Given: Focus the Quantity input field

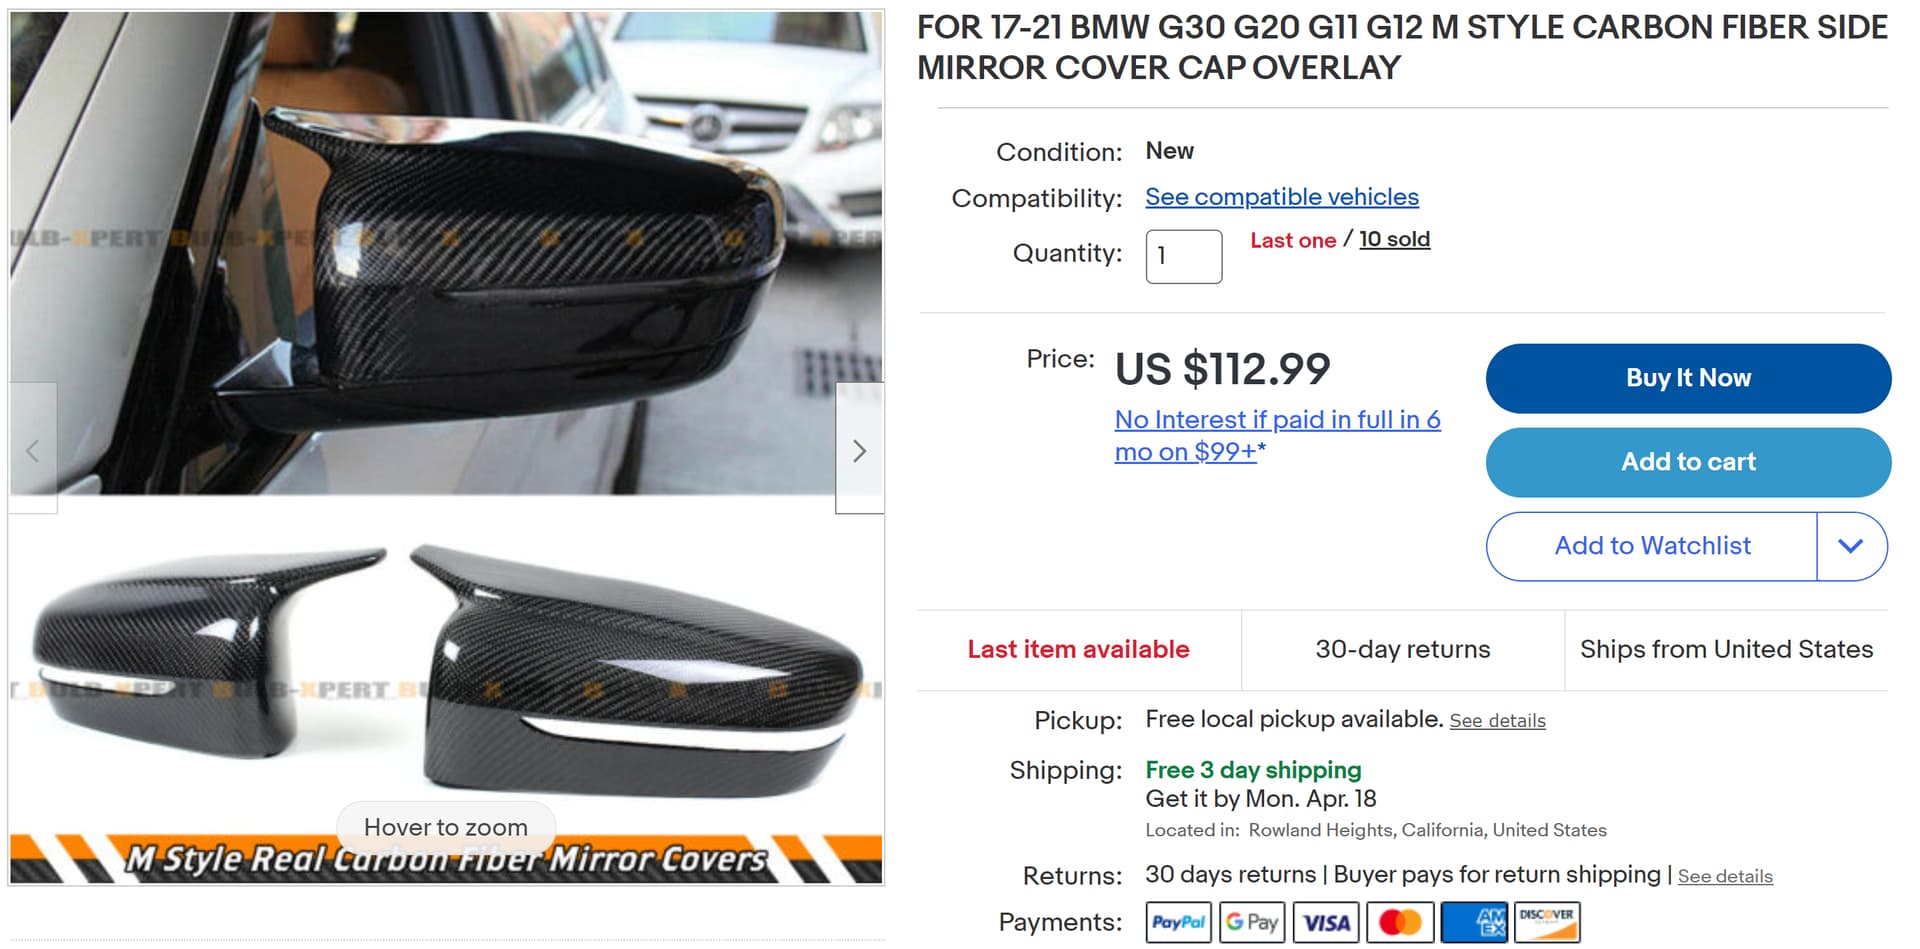Looking at the screenshot, I should [1184, 256].
